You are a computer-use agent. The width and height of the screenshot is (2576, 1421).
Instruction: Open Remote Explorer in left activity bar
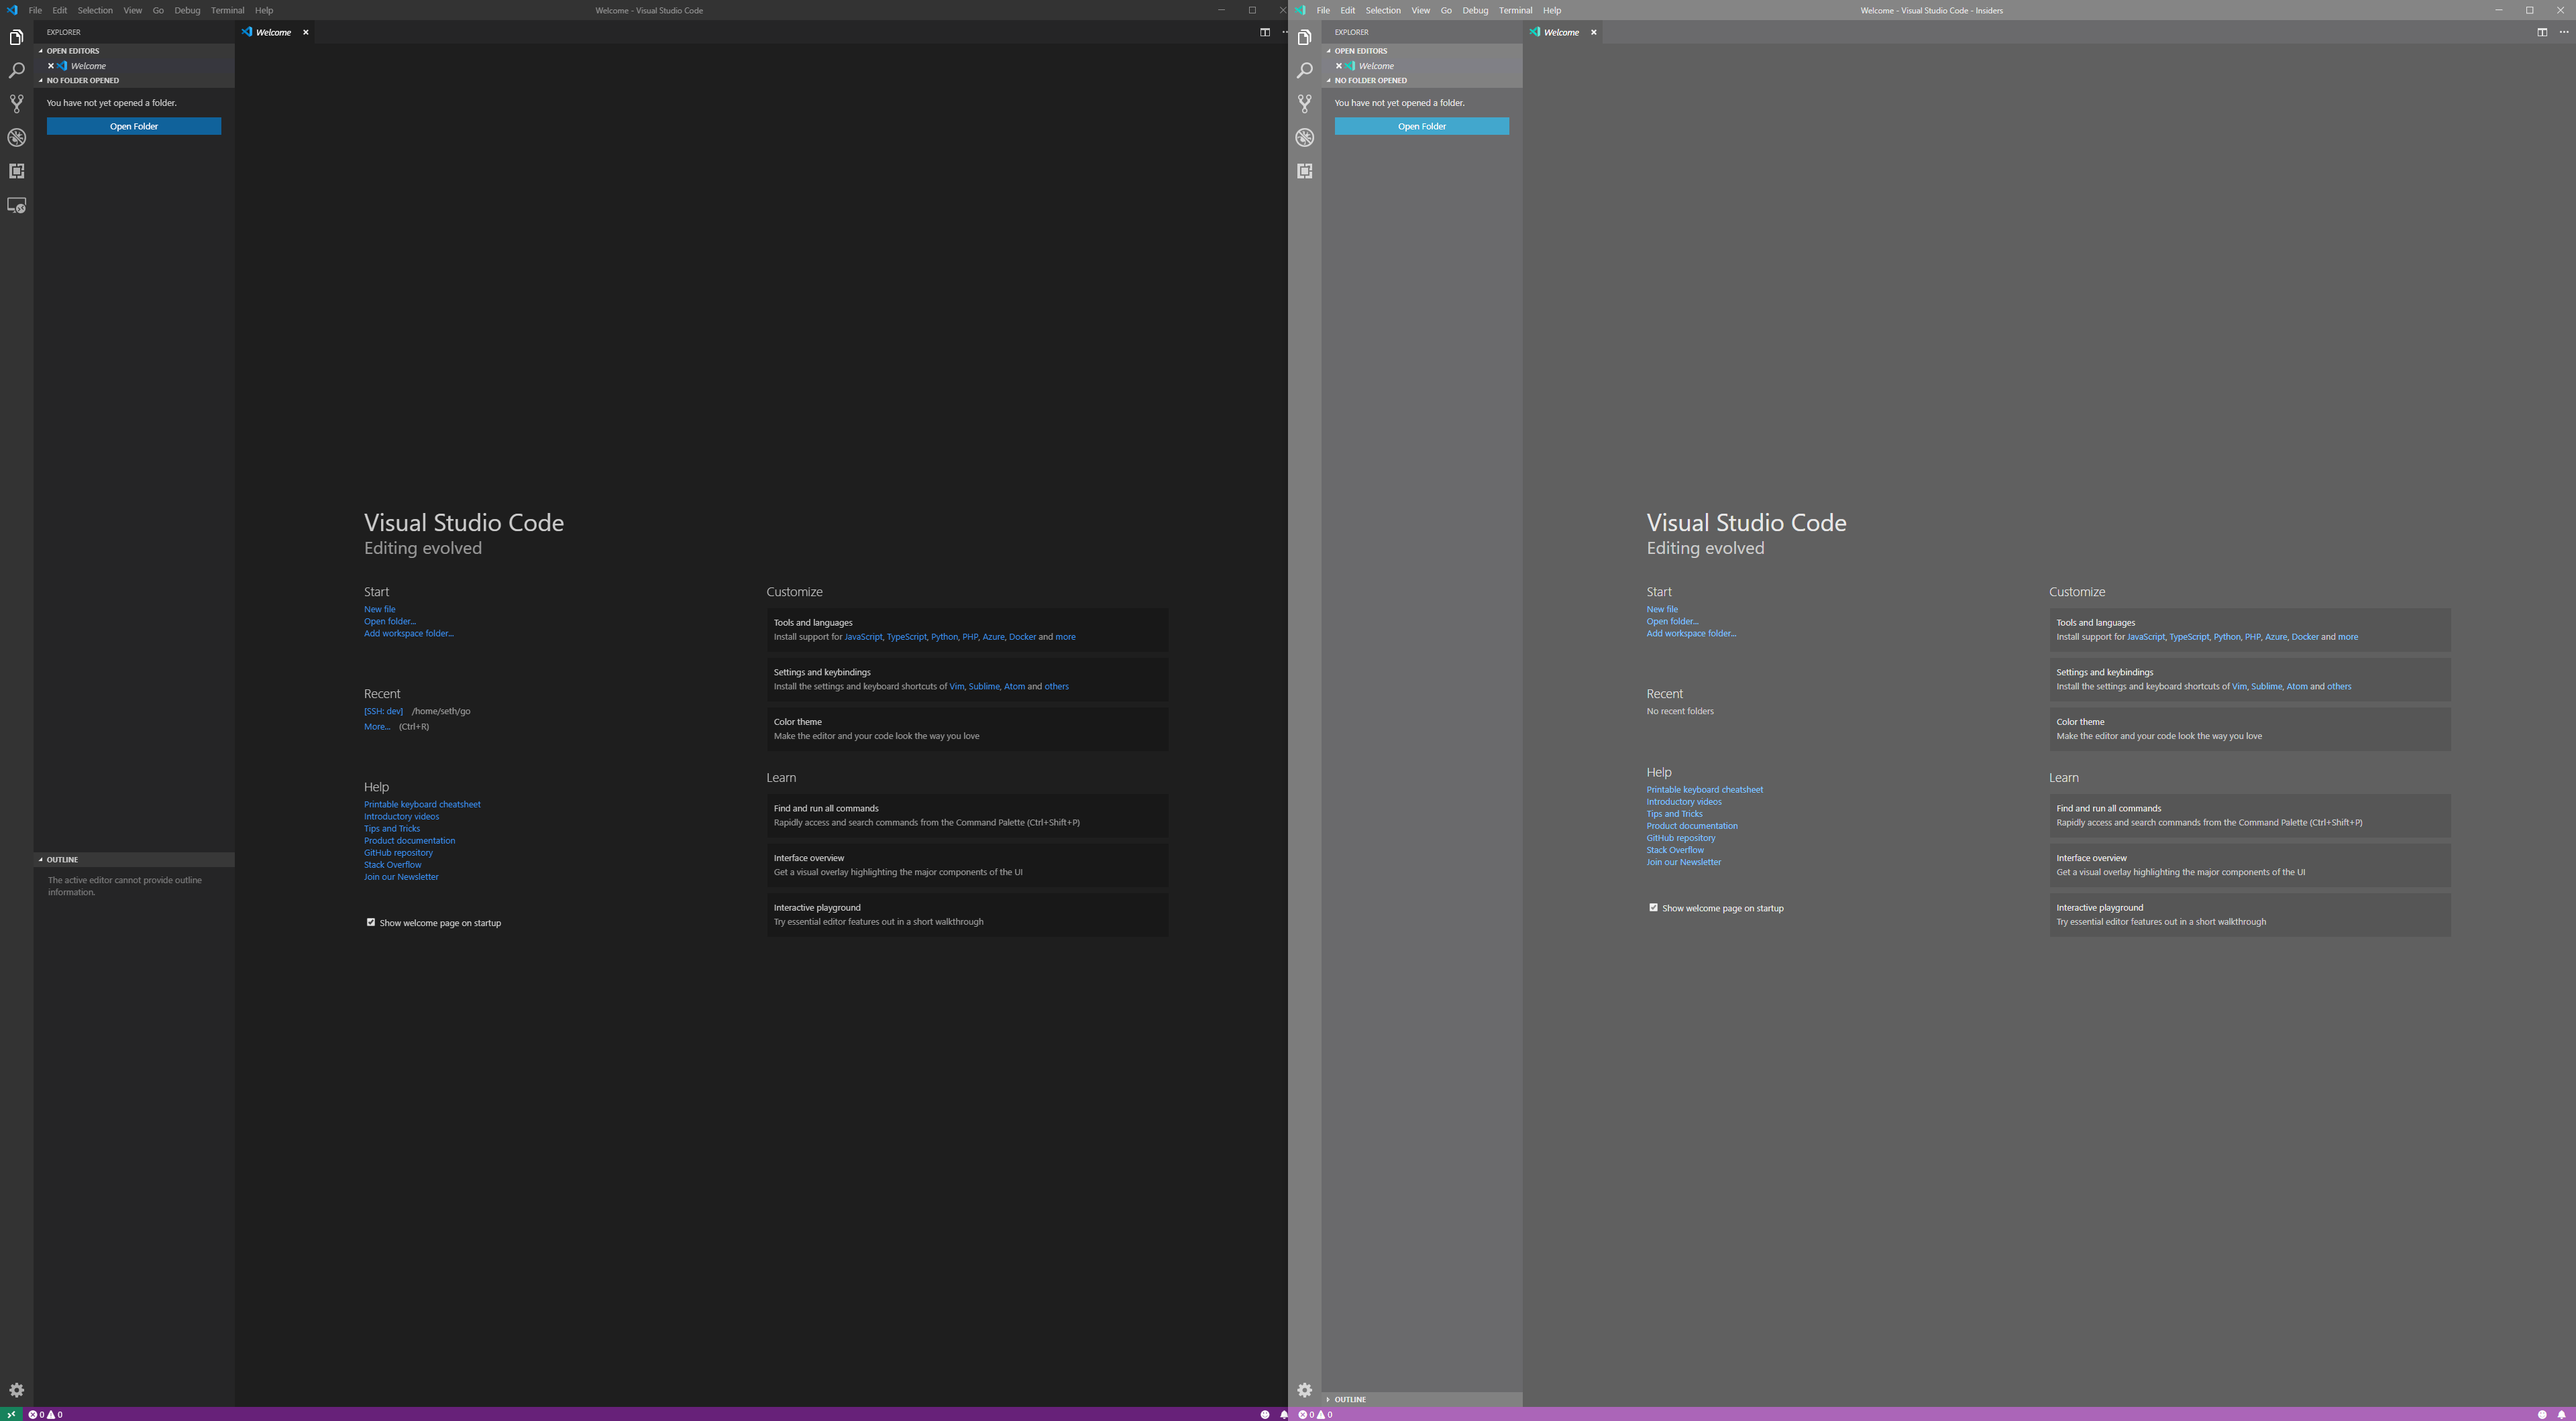point(16,205)
